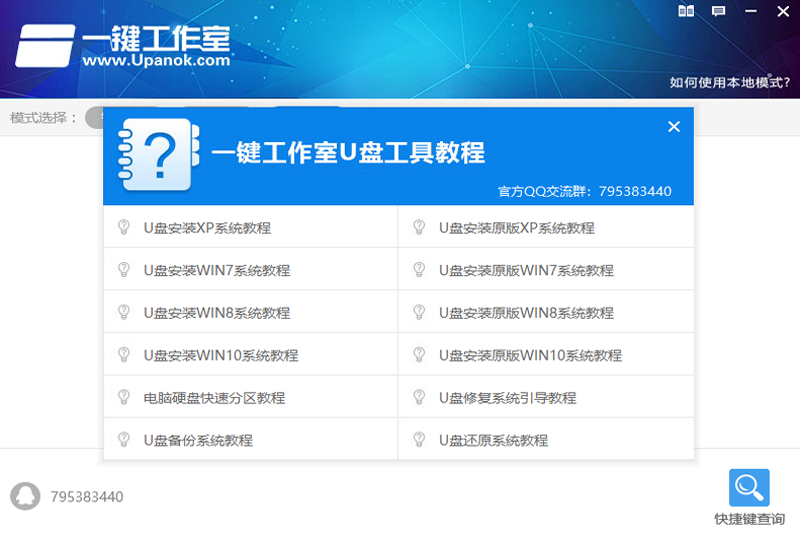Open the U盘安装WIN7系统教程 link
800x533 pixels.
coord(216,271)
